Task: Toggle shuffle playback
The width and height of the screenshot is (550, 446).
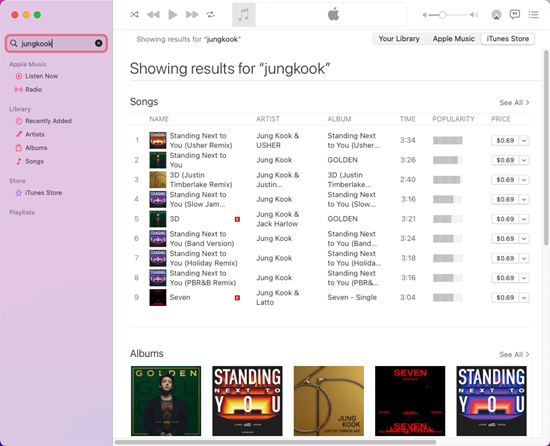Action: 134,14
